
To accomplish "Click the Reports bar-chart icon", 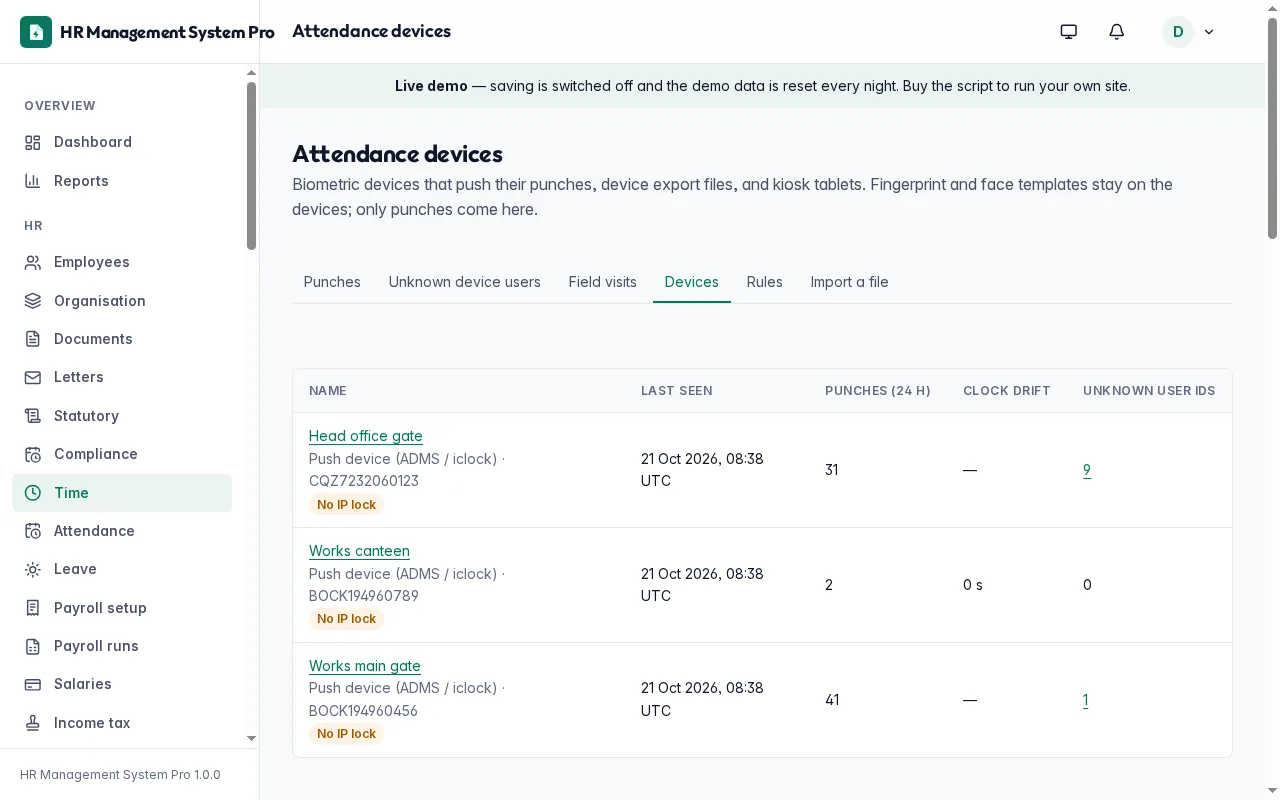I will pyautogui.click(x=33, y=181).
